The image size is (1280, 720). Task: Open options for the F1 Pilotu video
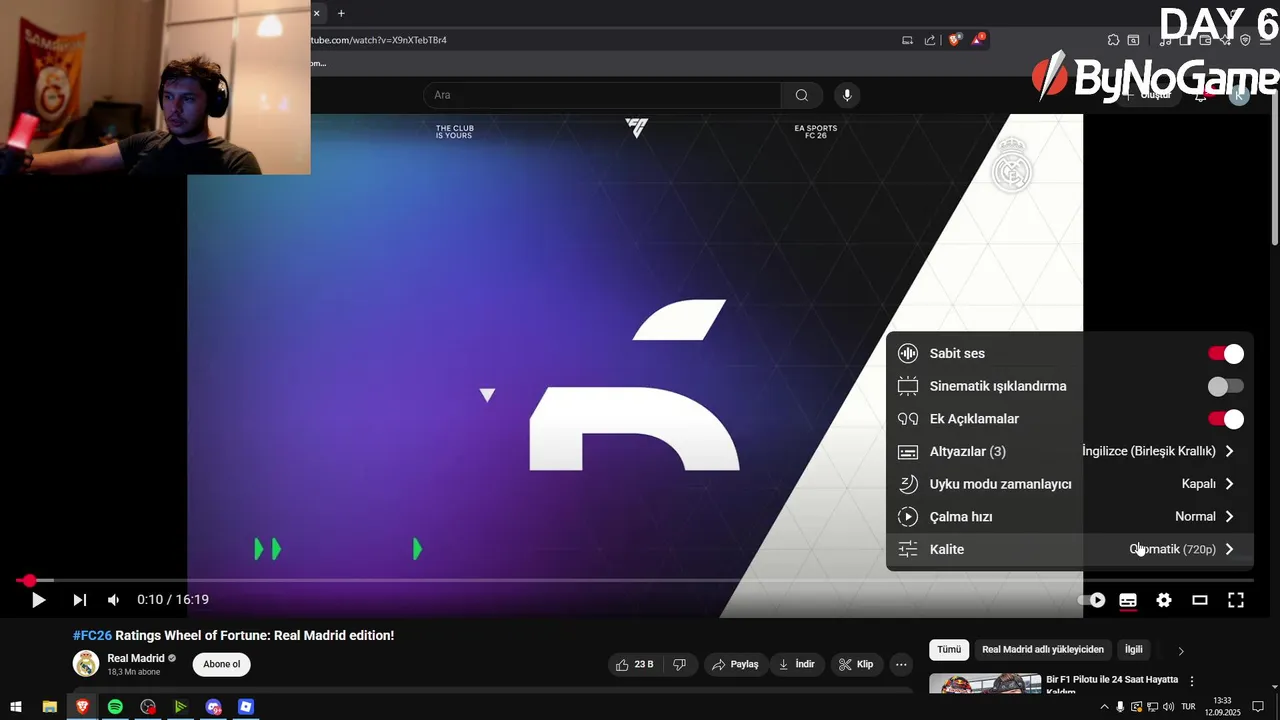coord(1192,681)
